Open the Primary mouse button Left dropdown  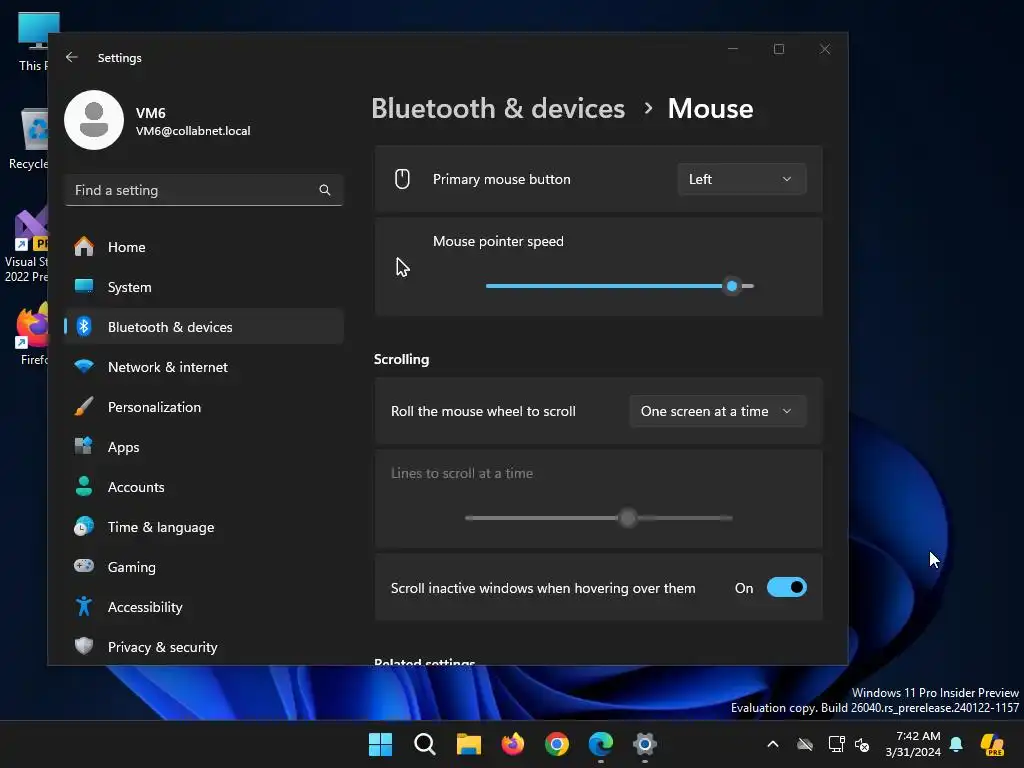point(742,179)
